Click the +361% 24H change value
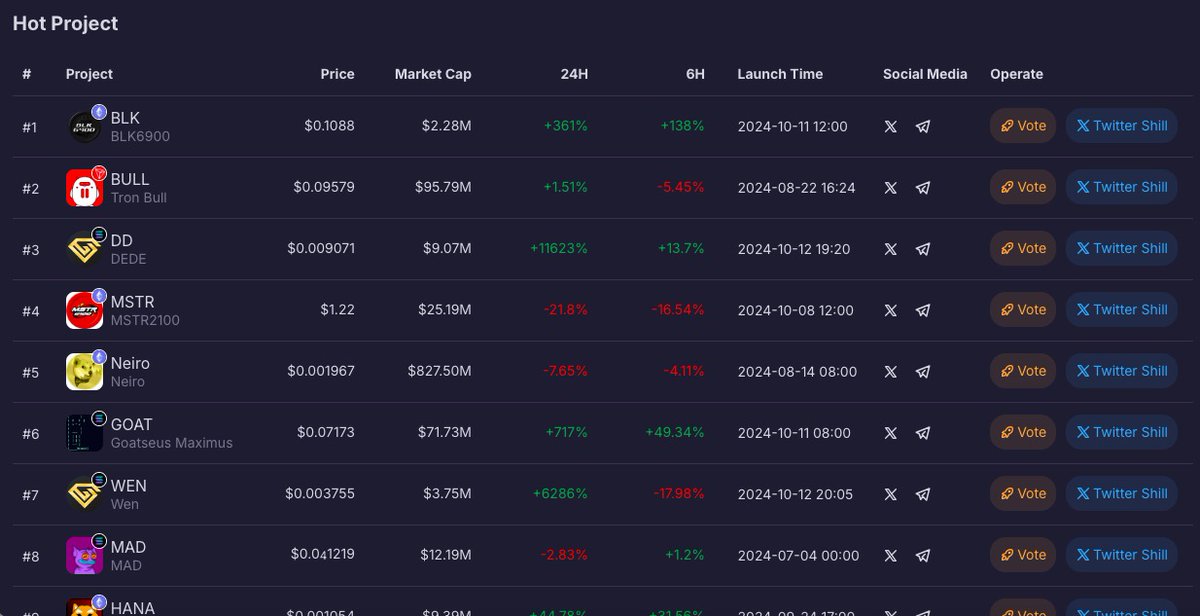The width and height of the screenshot is (1200, 616). click(x=566, y=127)
